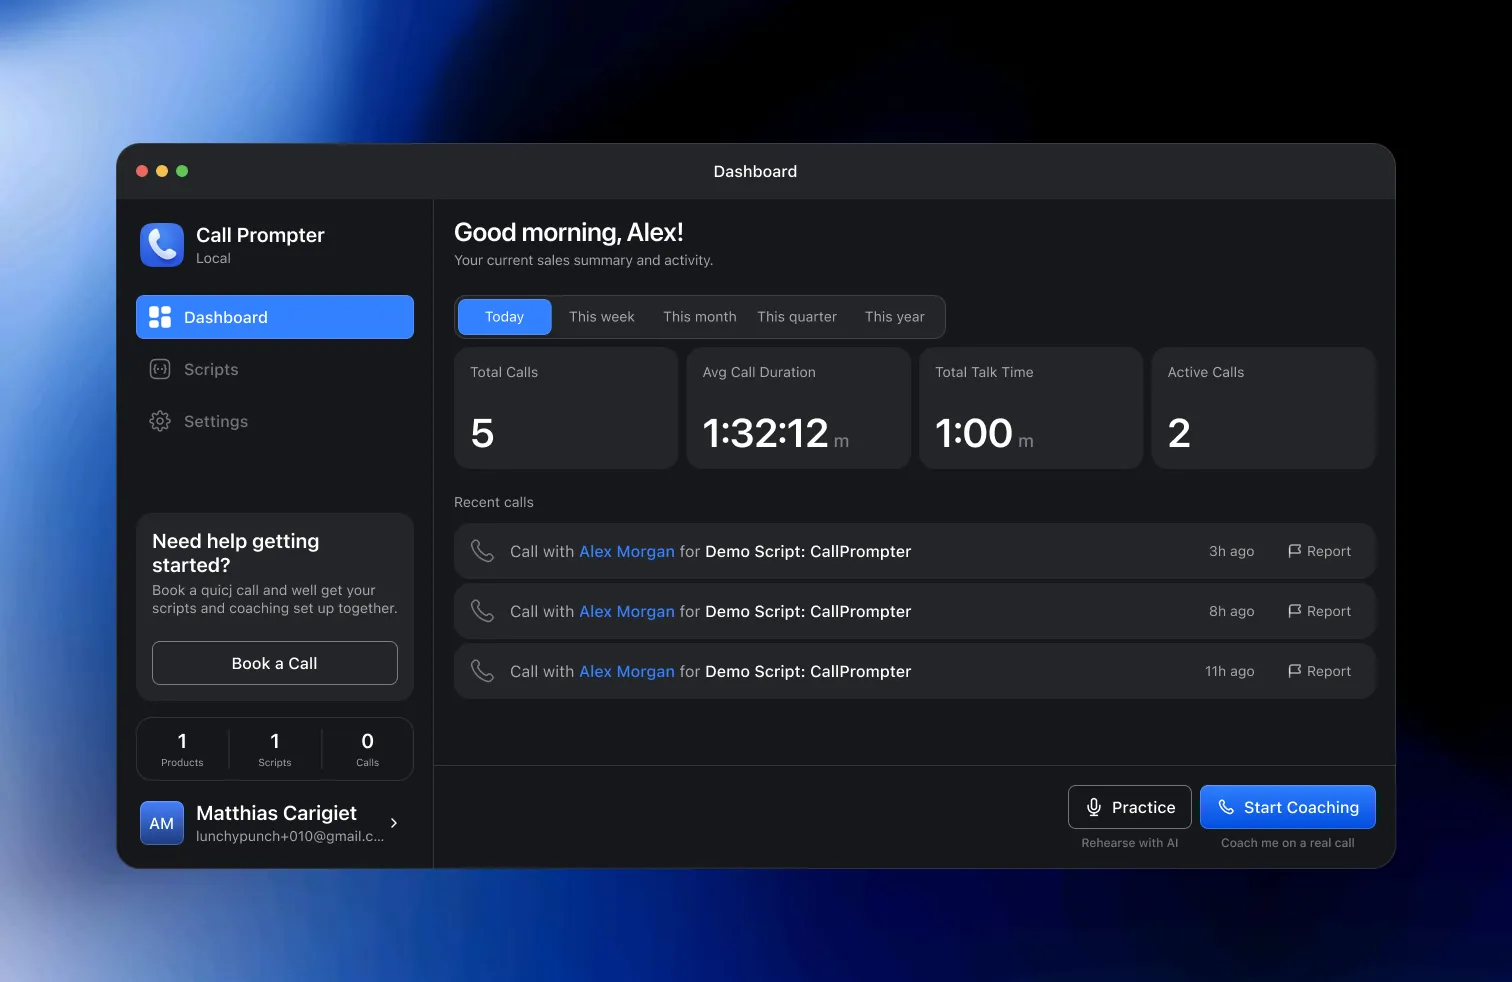Open Alex Morgan link in 11h ago call

627,671
